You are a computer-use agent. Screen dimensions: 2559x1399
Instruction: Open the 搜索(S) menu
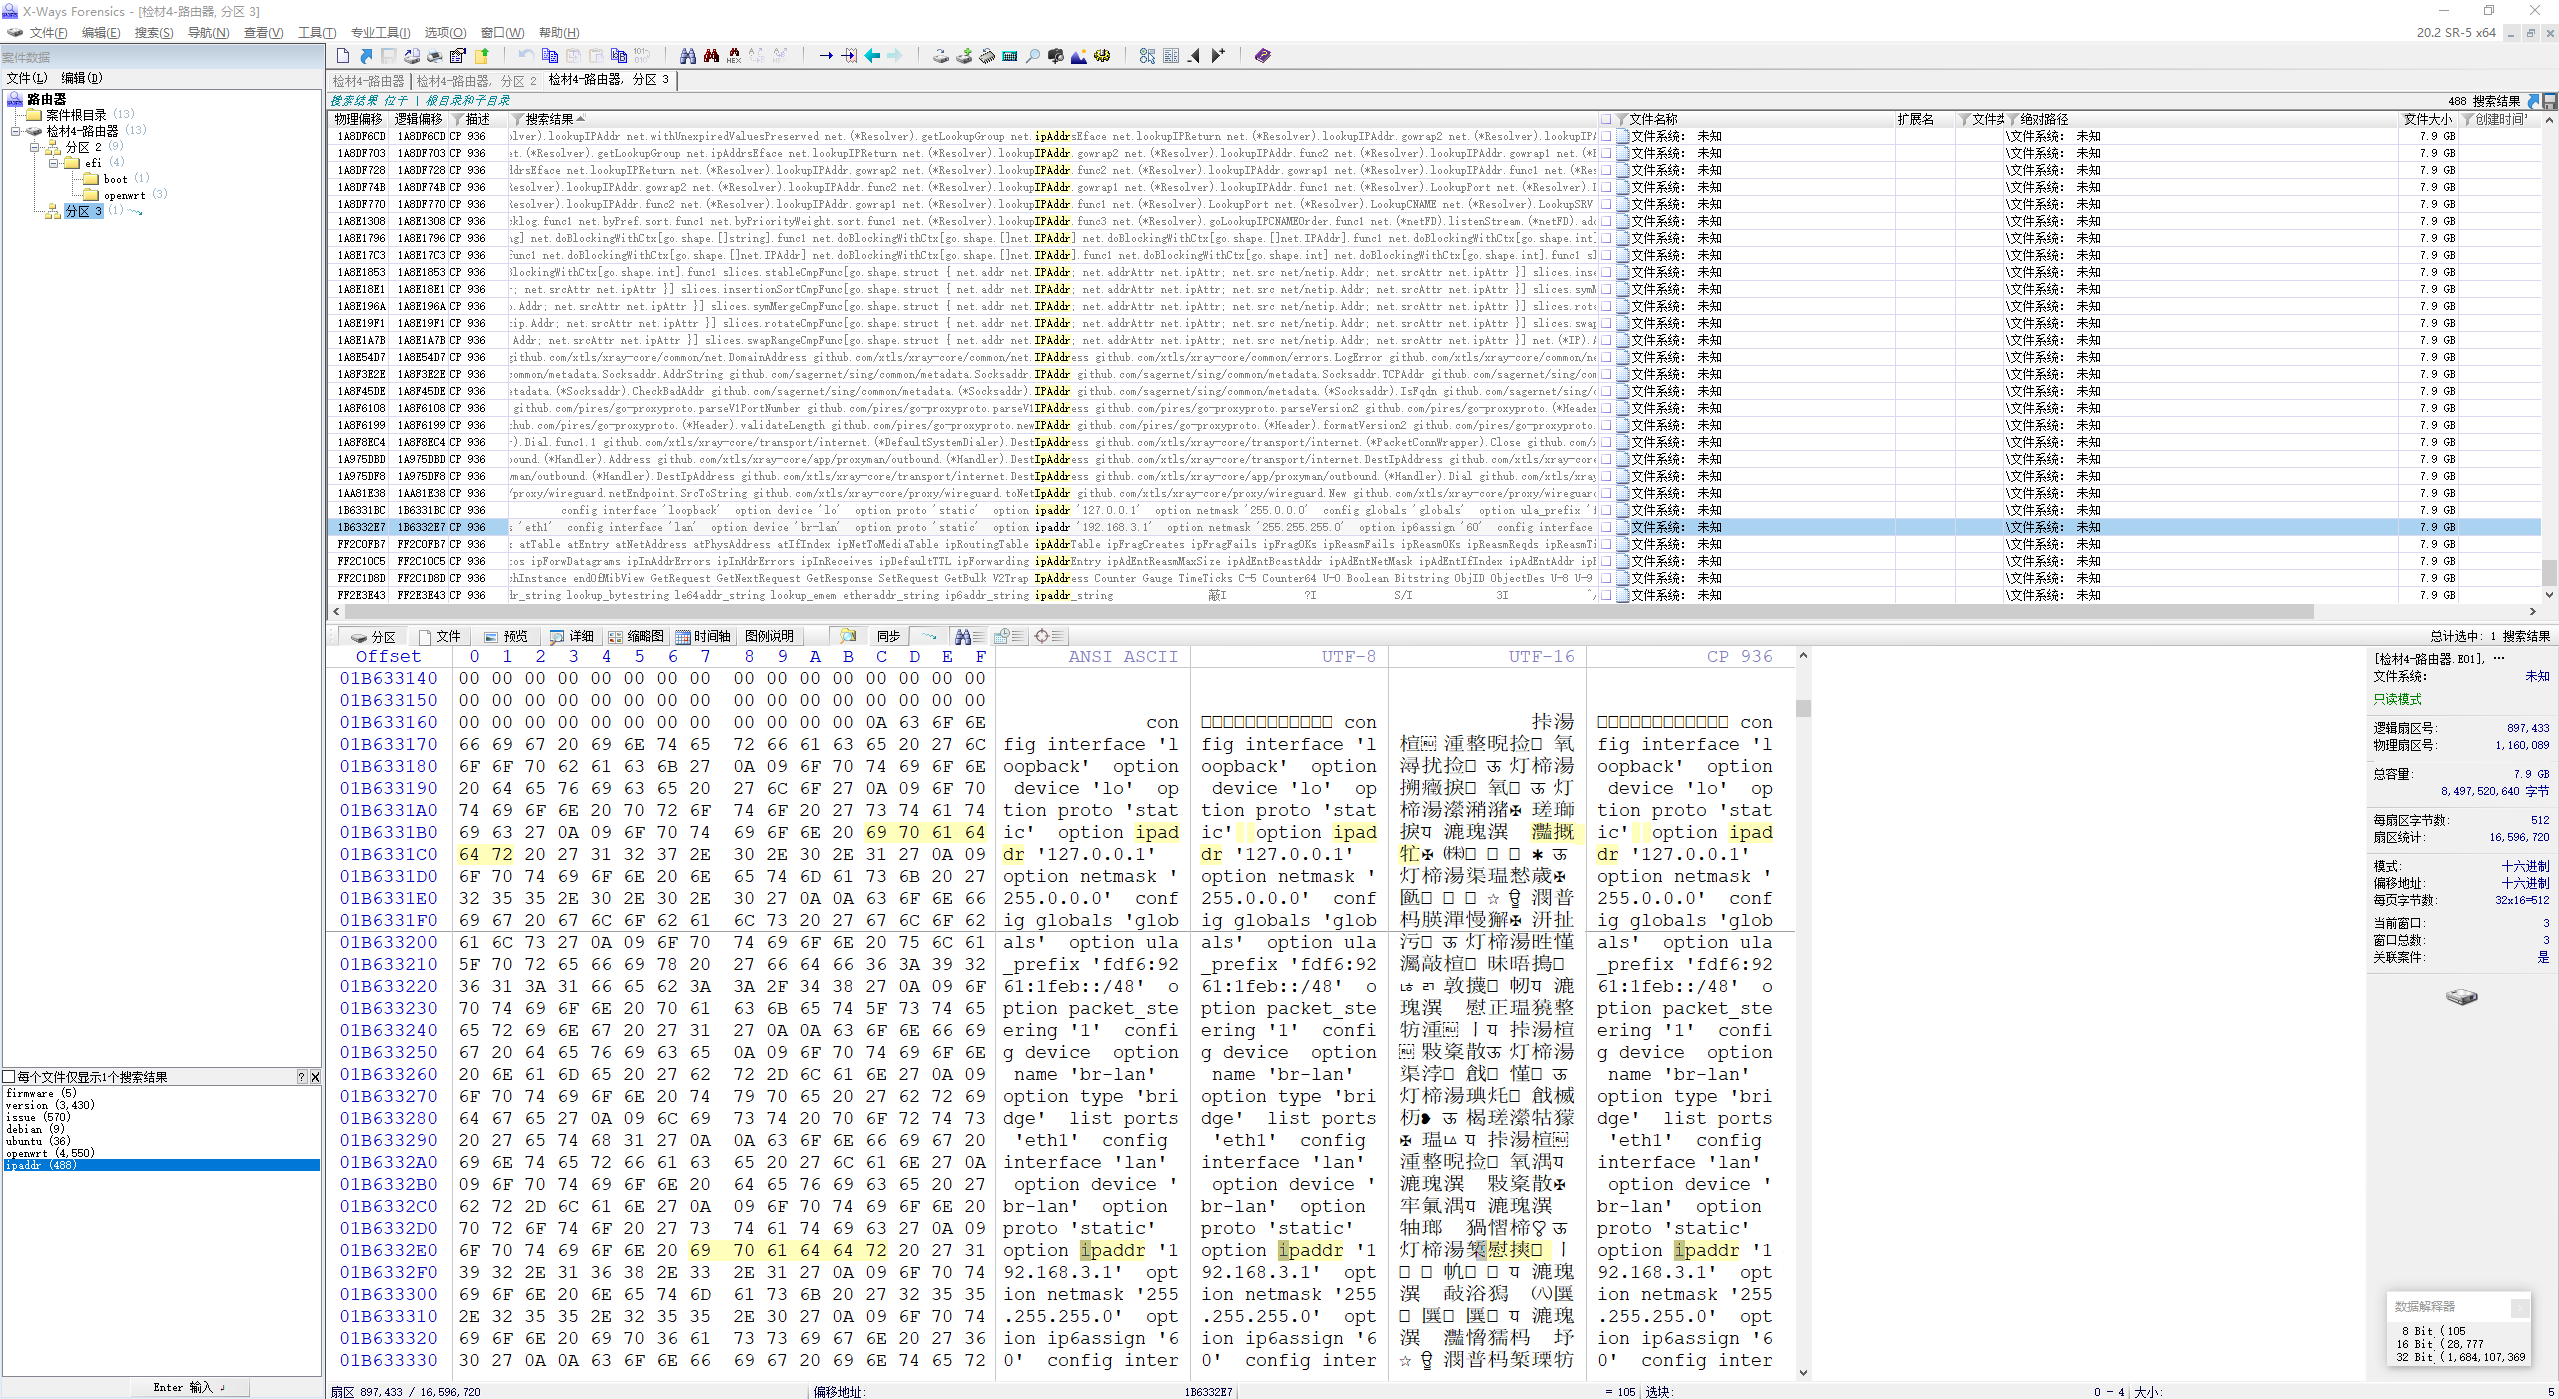coord(153,33)
